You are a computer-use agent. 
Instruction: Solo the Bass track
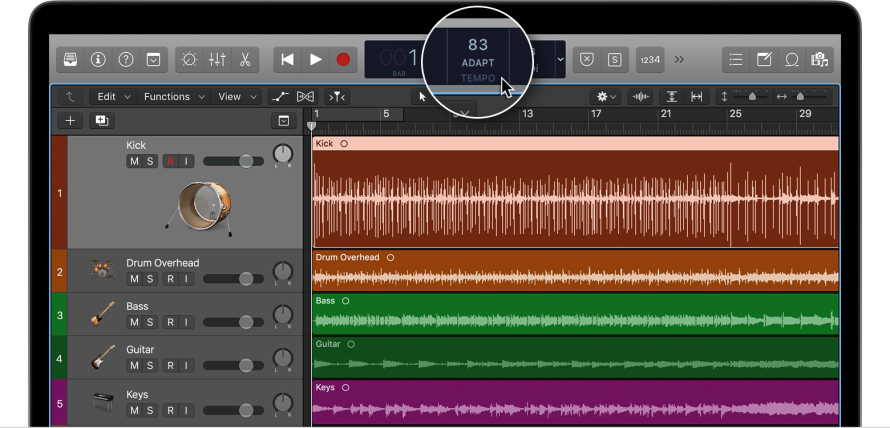pyautogui.click(x=150, y=322)
